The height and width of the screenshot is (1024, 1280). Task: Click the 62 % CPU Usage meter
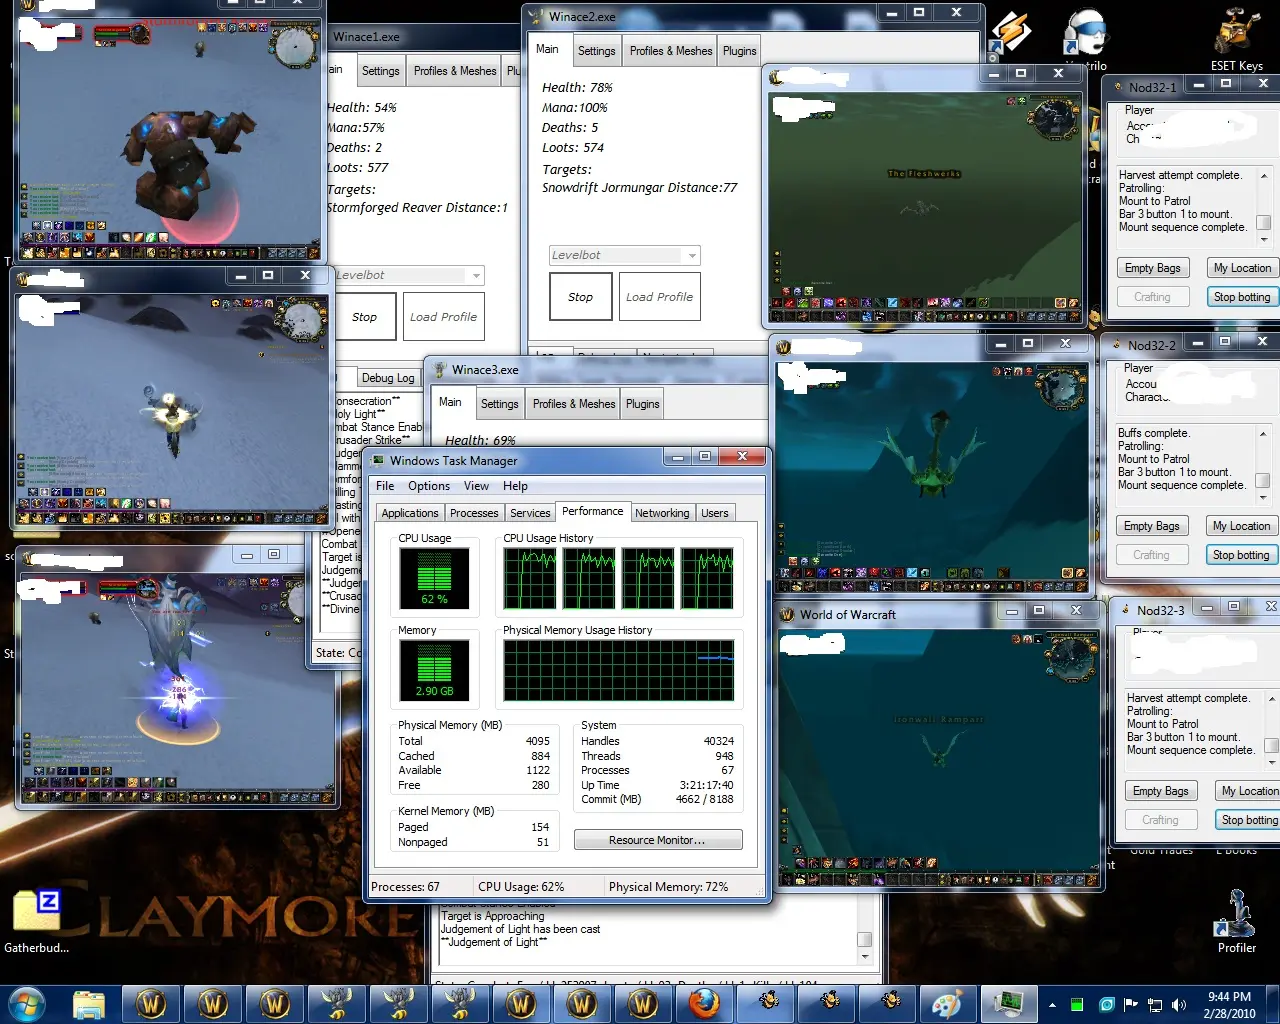coord(434,578)
